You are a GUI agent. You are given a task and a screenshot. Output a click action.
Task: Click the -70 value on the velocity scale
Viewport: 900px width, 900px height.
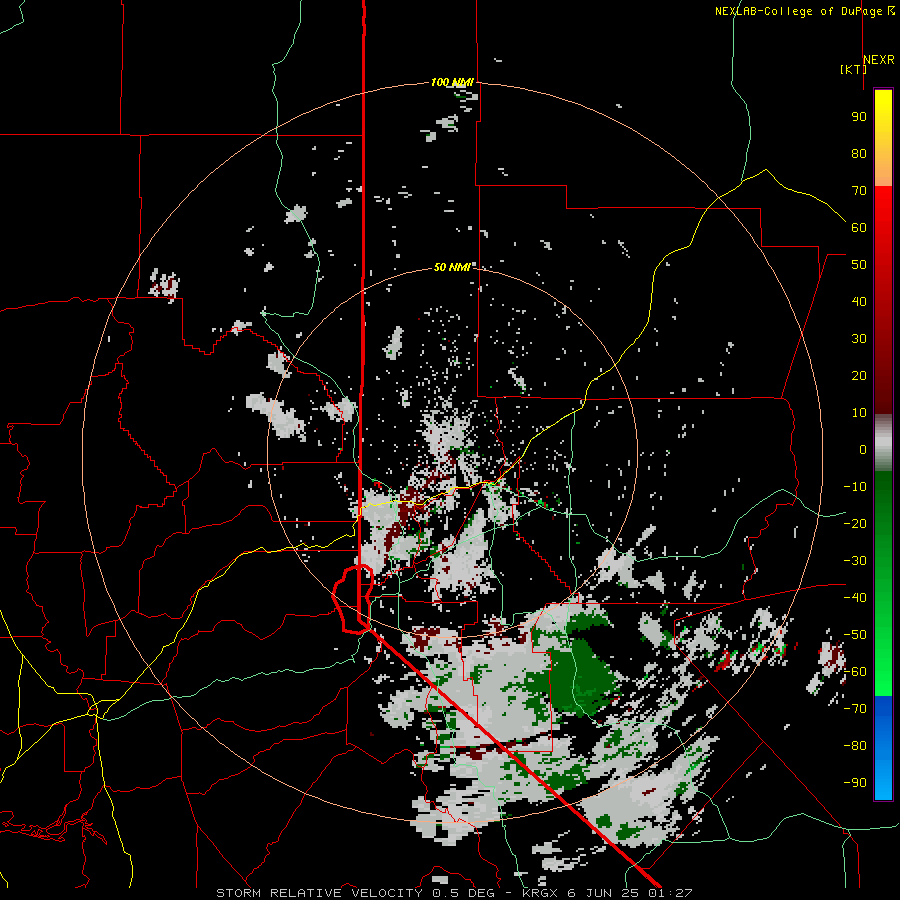click(x=855, y=709)
